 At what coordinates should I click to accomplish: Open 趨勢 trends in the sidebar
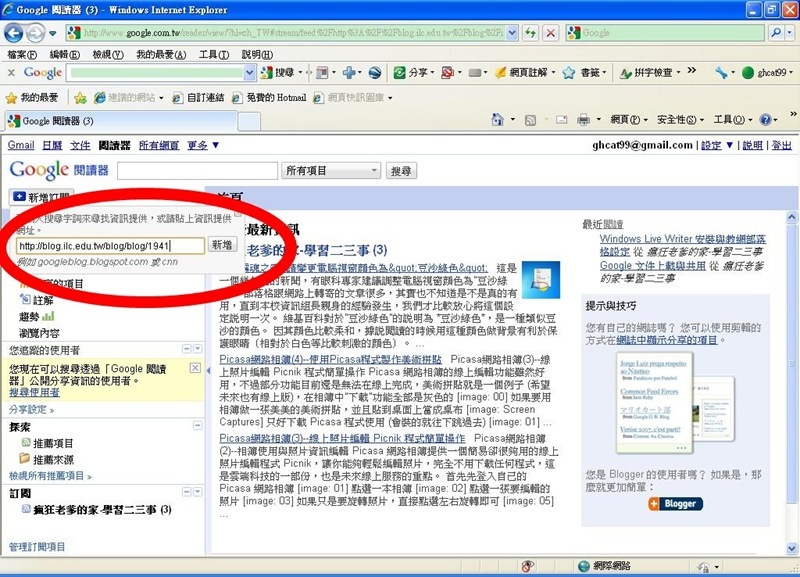click(37, 317)
